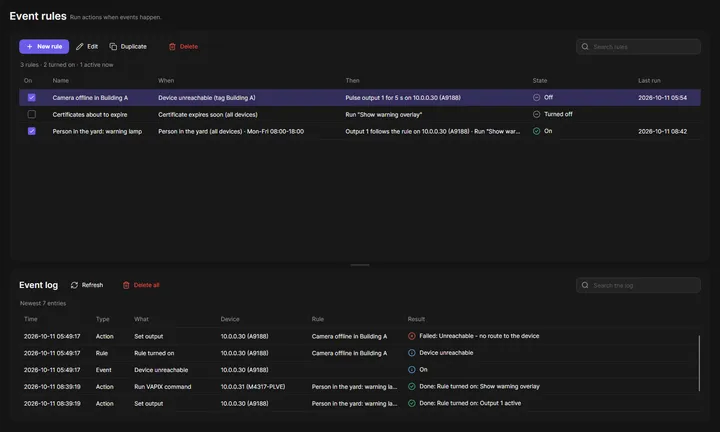Click info icon beside 'On' log result
The height and width of the screenshot is (432, 720).
[x=411, y=370]
